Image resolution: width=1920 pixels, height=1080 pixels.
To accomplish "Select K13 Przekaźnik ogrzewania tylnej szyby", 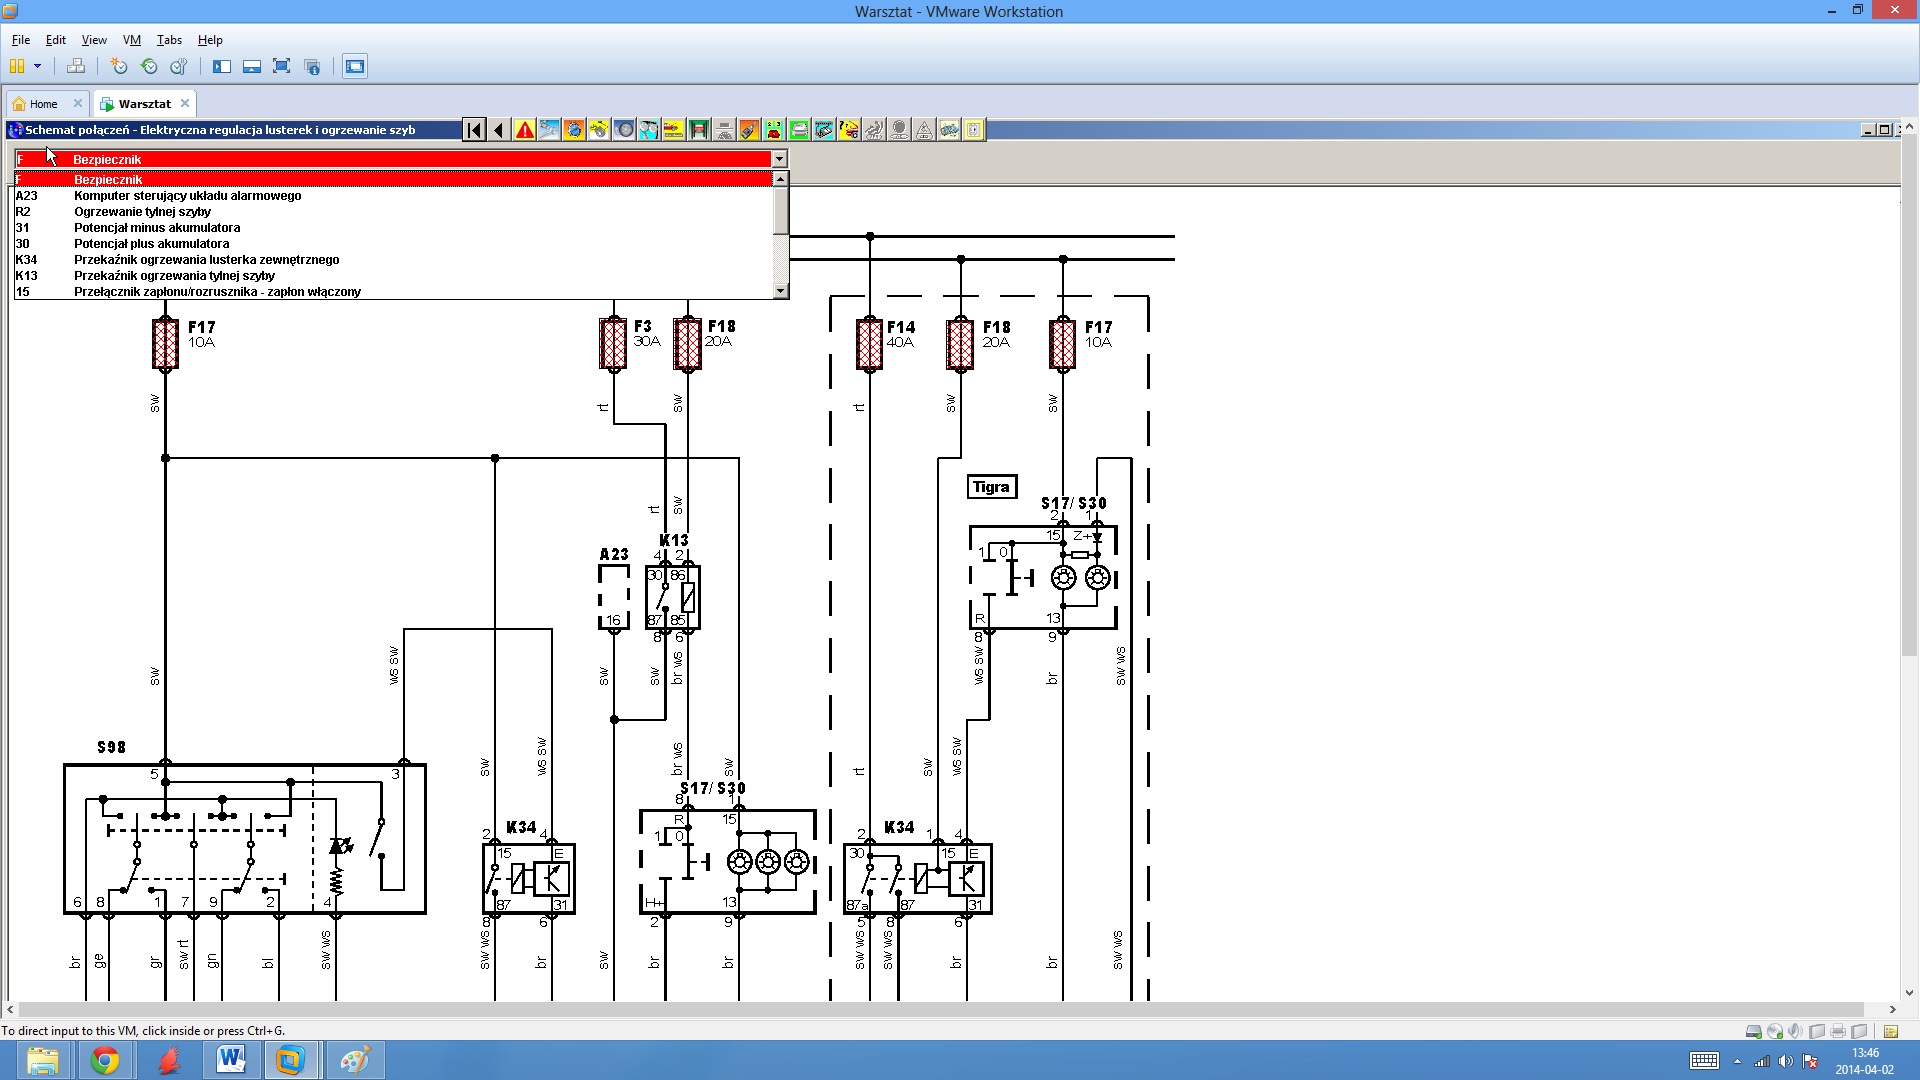I will tap(174, 276).
